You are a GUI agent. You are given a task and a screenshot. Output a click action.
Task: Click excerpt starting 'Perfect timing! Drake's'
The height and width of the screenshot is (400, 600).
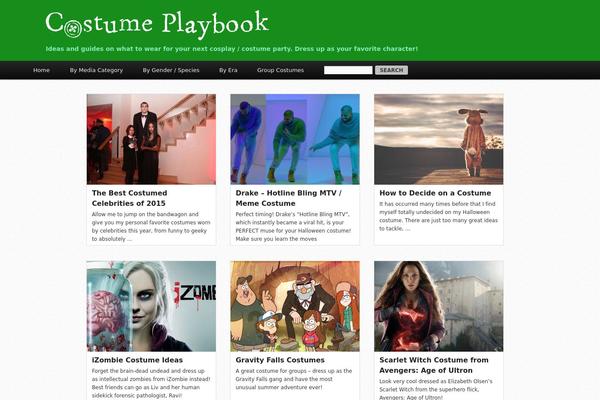click(x=293, y=227)
